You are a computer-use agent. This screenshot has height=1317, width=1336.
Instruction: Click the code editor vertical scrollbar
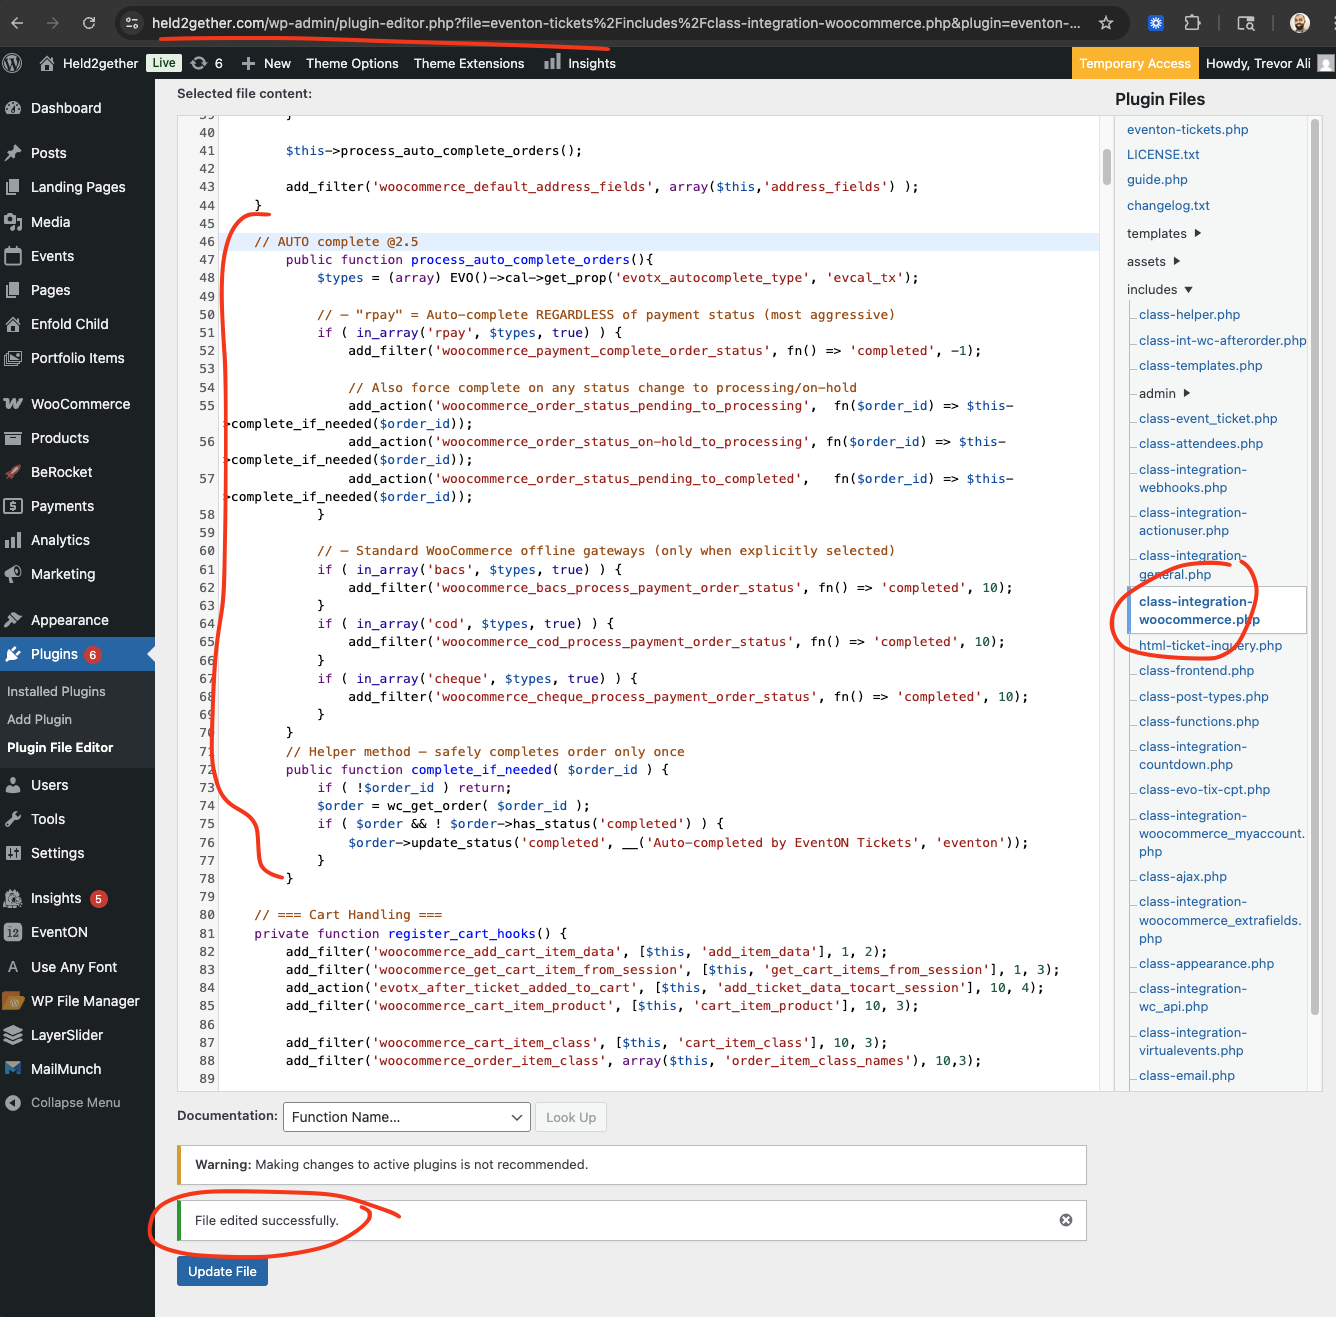(1106, 167)
